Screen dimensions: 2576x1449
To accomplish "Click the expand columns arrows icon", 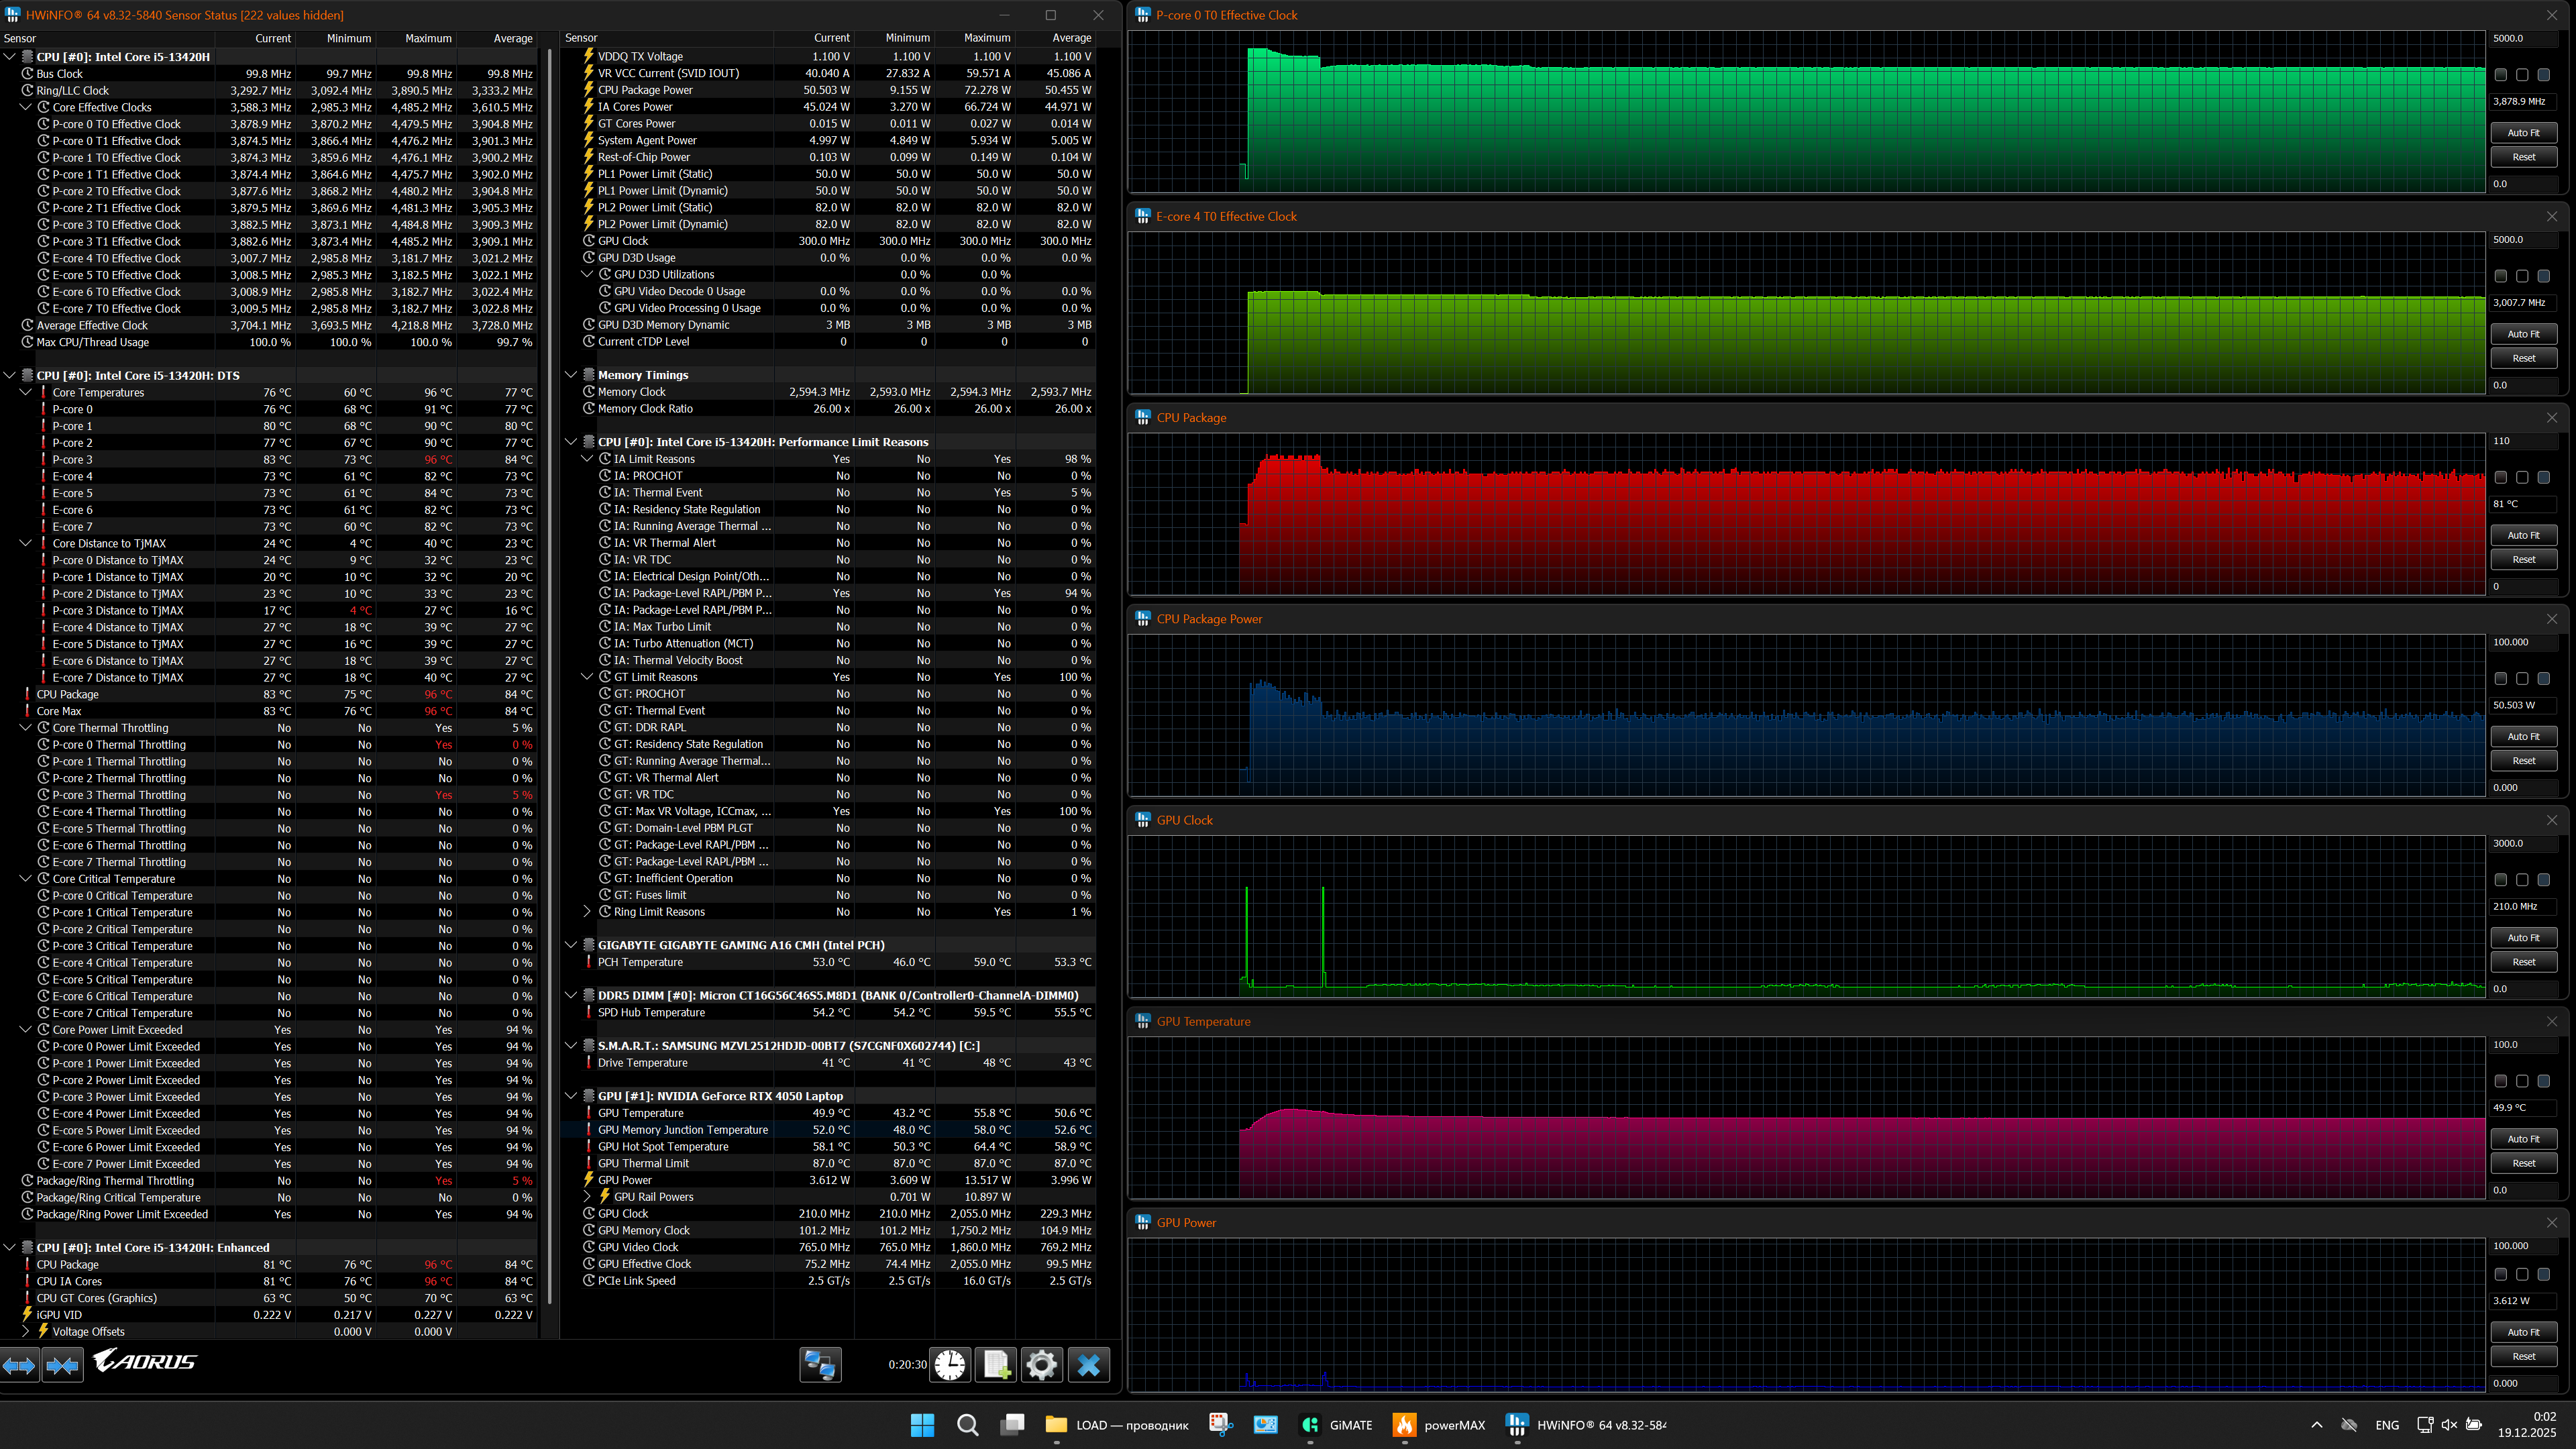I will tap(19, 1365).
